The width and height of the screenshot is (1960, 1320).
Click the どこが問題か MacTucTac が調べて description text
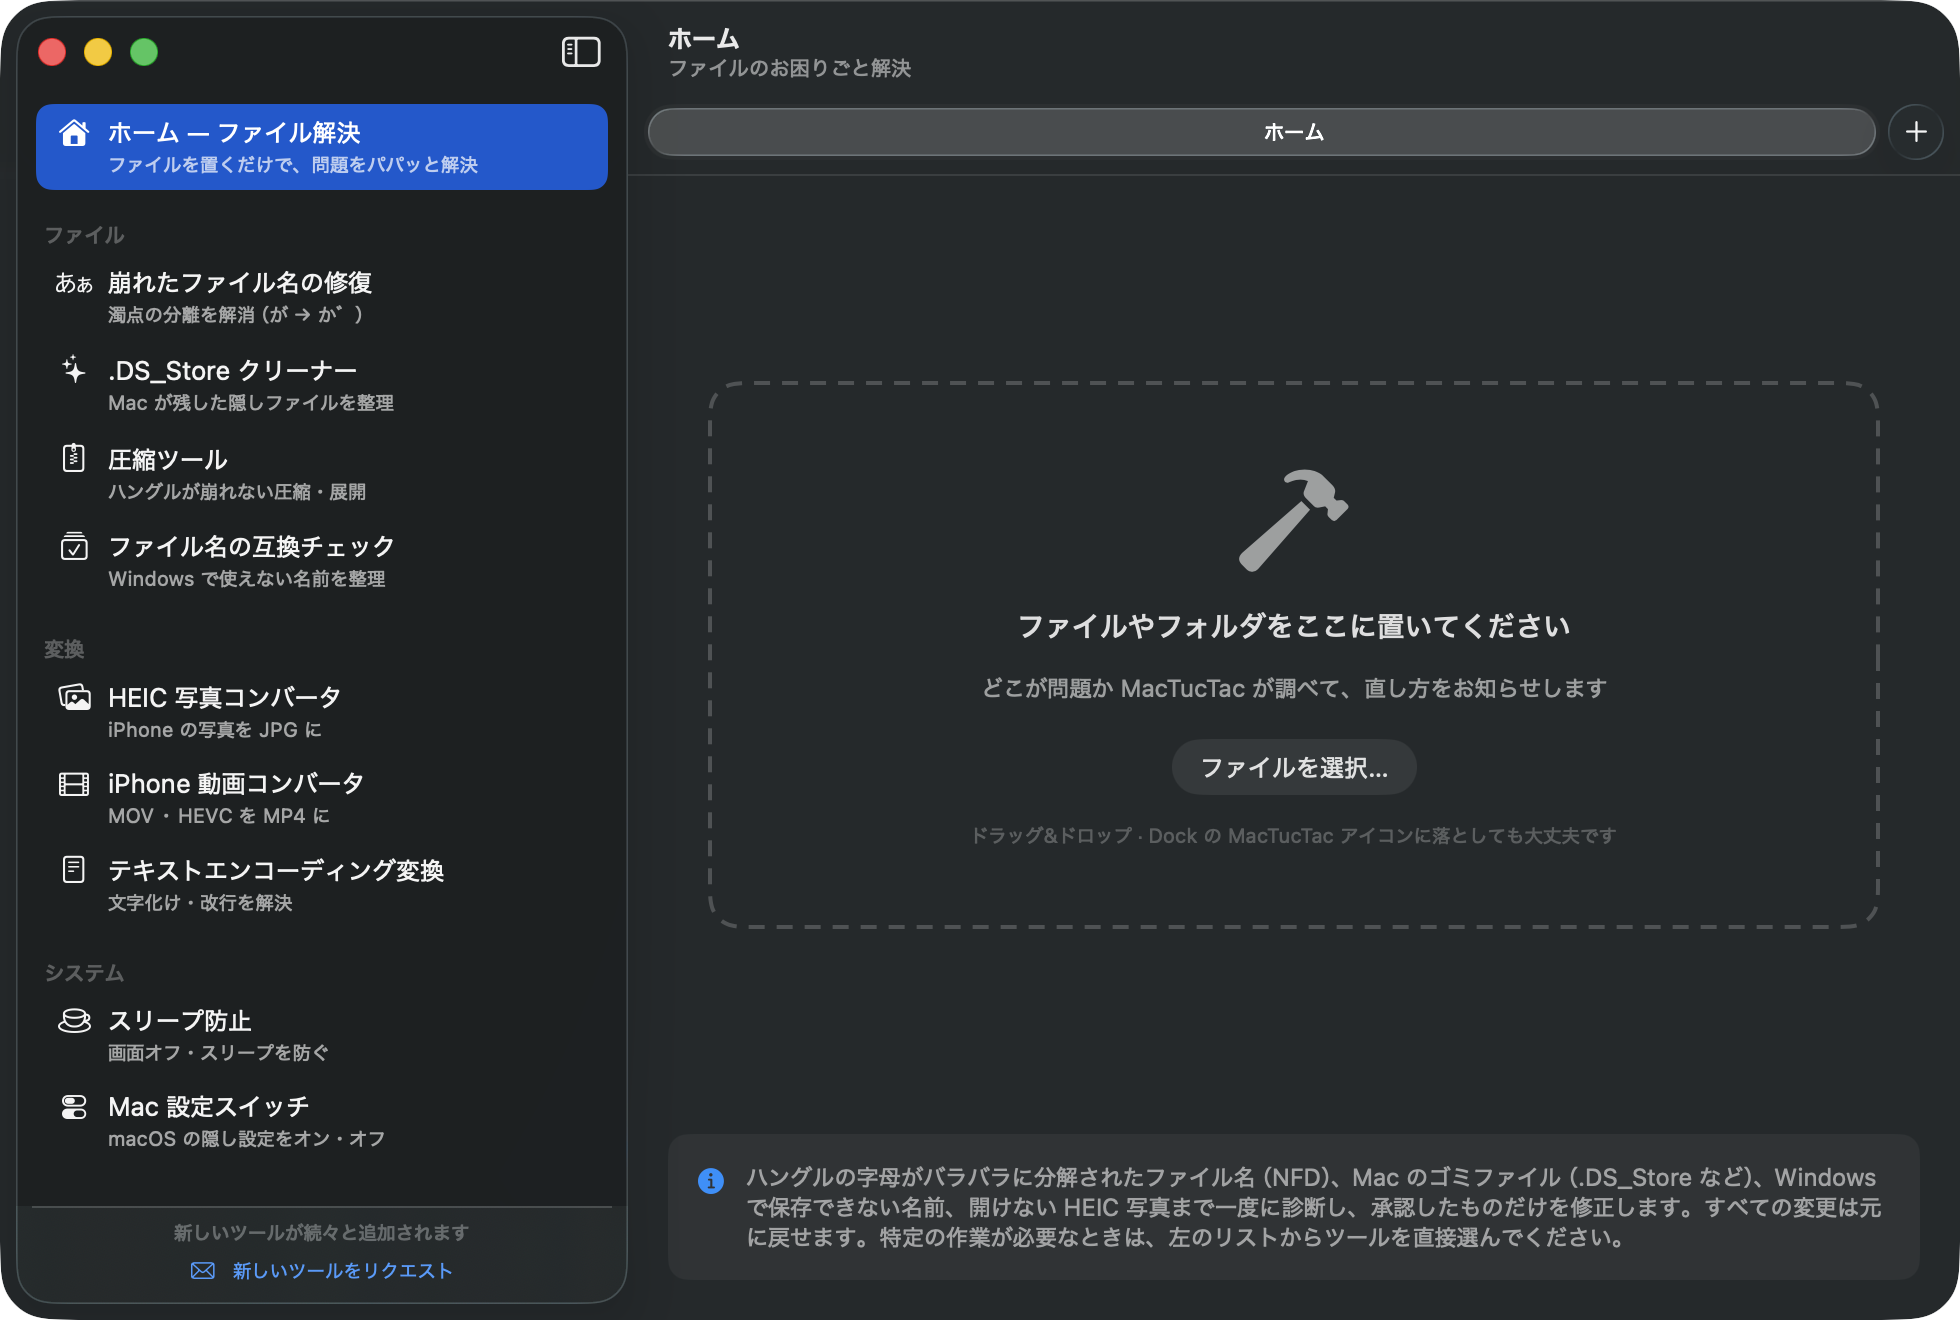1294,688
